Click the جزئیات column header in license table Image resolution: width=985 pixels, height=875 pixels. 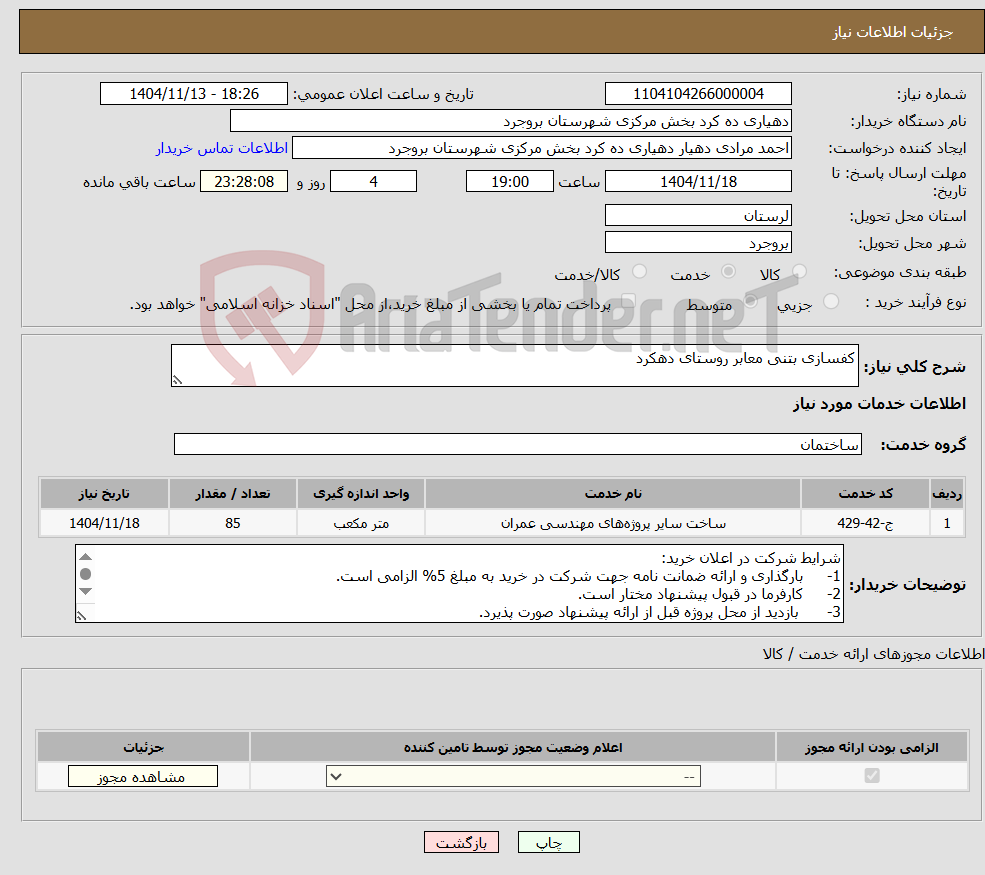click(x=143, y=747)
